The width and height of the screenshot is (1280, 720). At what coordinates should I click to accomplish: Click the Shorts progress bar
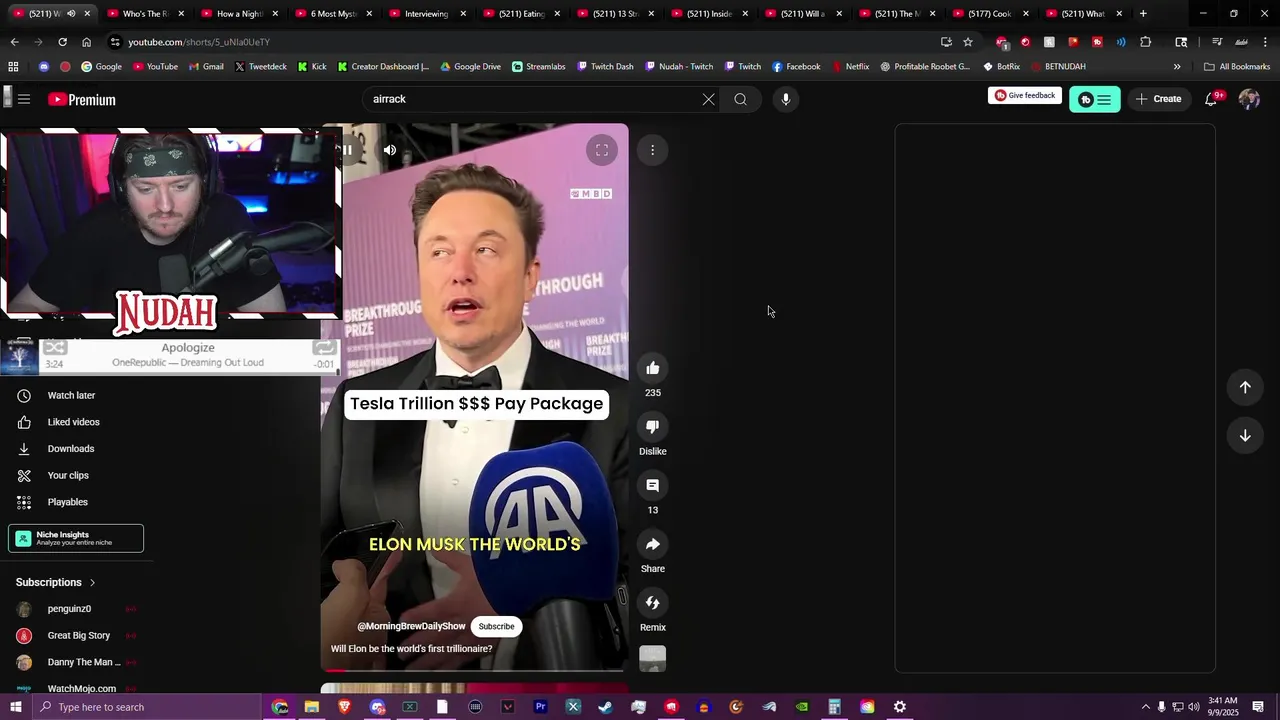click(x=475, y=670)
